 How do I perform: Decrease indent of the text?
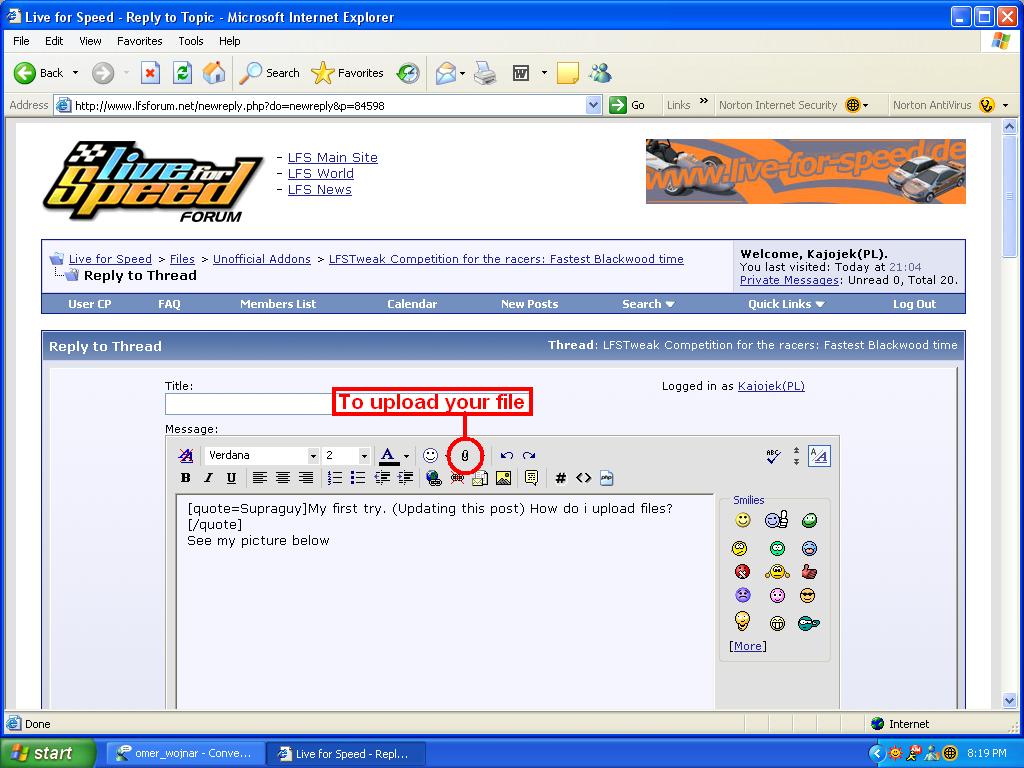382,478
